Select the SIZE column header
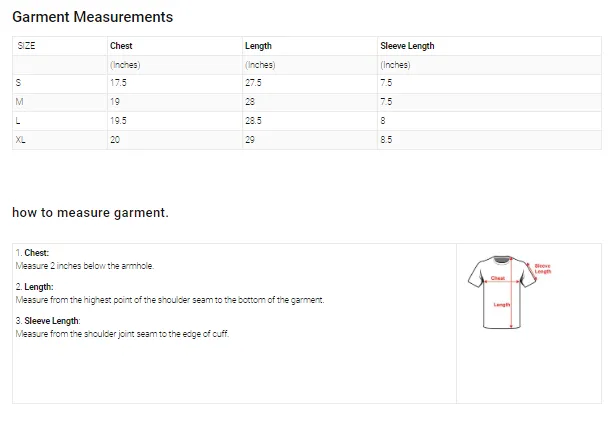The width and height of the screenshot is (613, 424). point(26,46)
